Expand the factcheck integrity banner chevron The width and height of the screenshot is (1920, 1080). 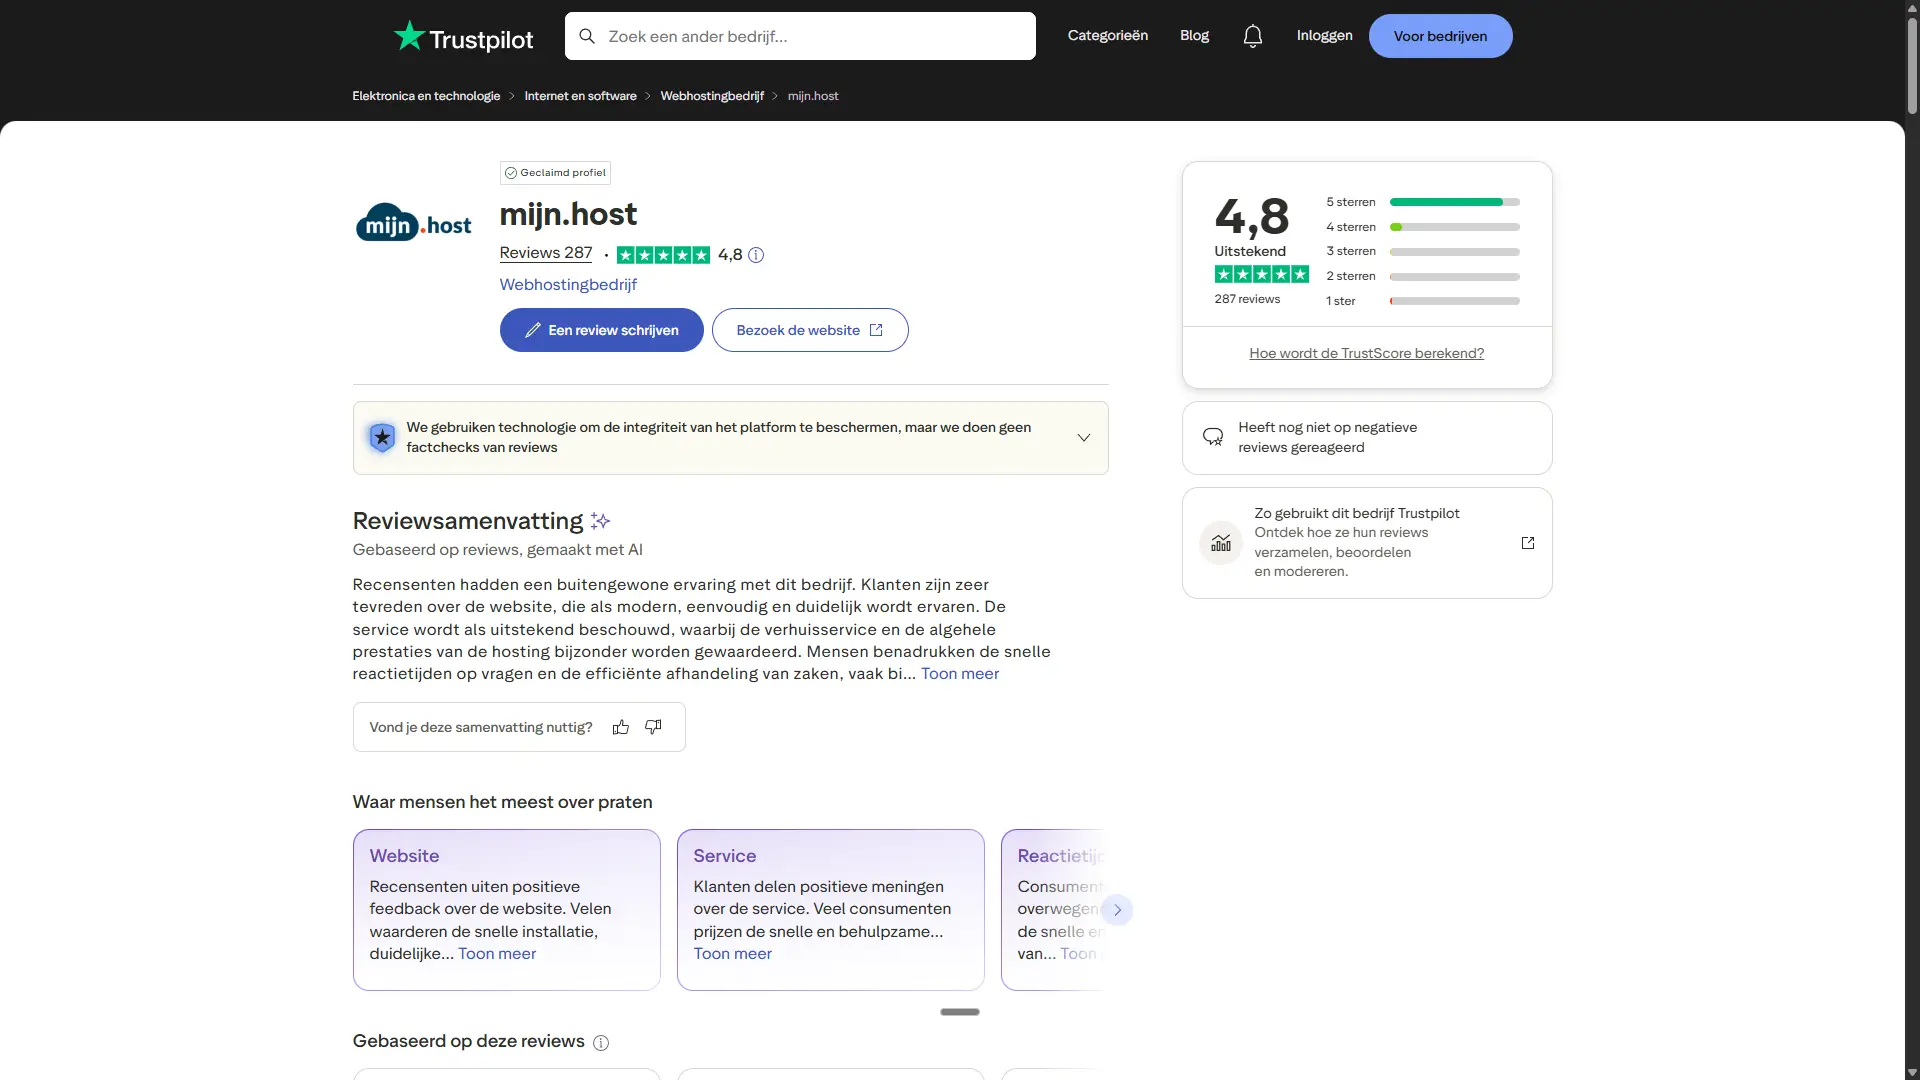1084,437
